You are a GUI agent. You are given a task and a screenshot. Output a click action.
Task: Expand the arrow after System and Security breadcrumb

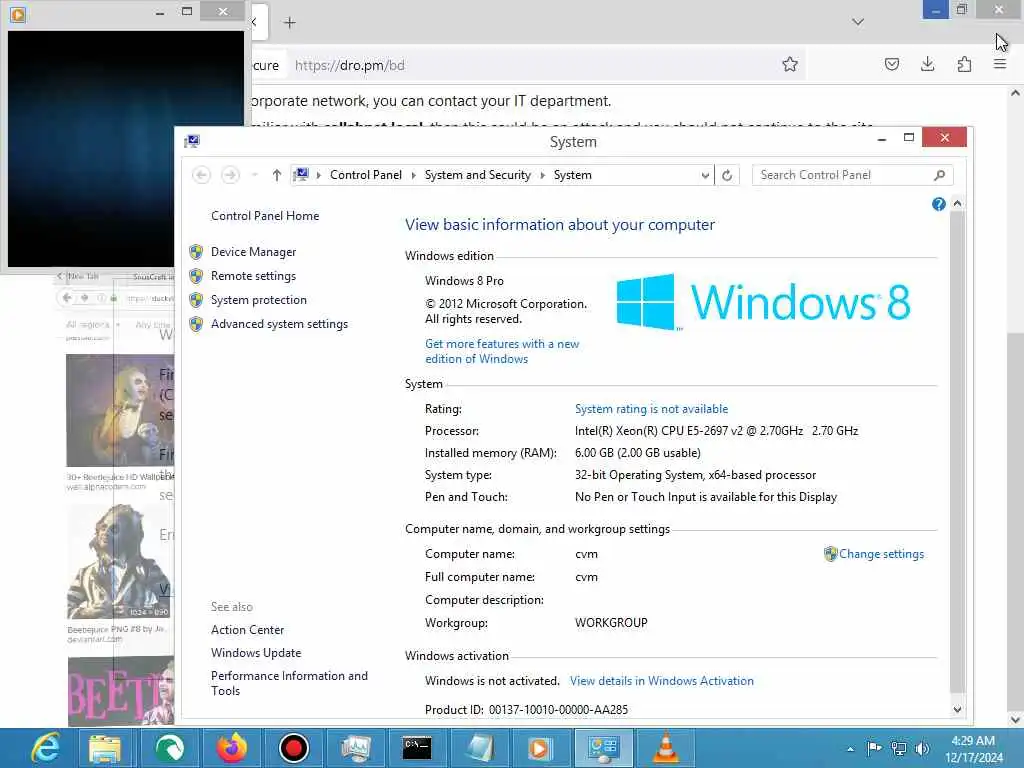[542, 175]
